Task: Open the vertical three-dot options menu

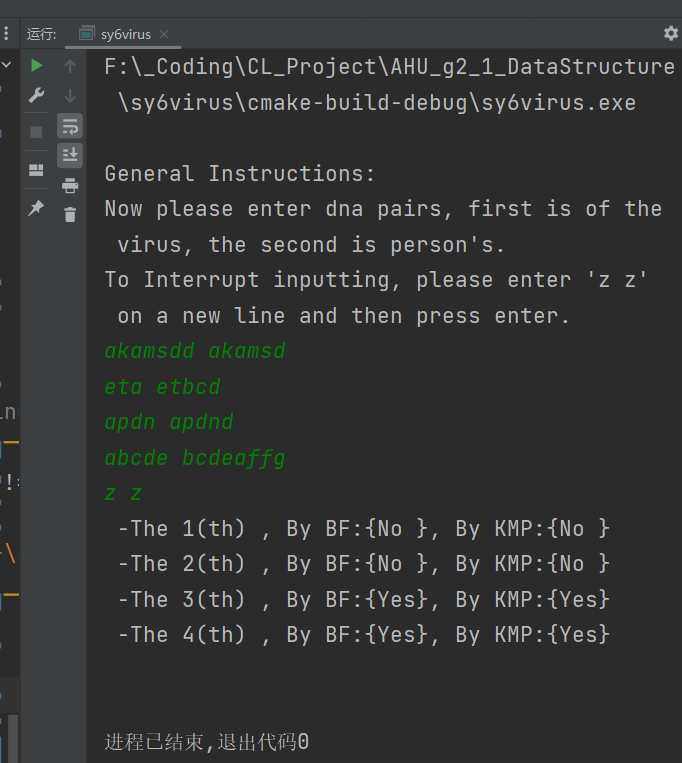Action: click(x=8, y=33)
